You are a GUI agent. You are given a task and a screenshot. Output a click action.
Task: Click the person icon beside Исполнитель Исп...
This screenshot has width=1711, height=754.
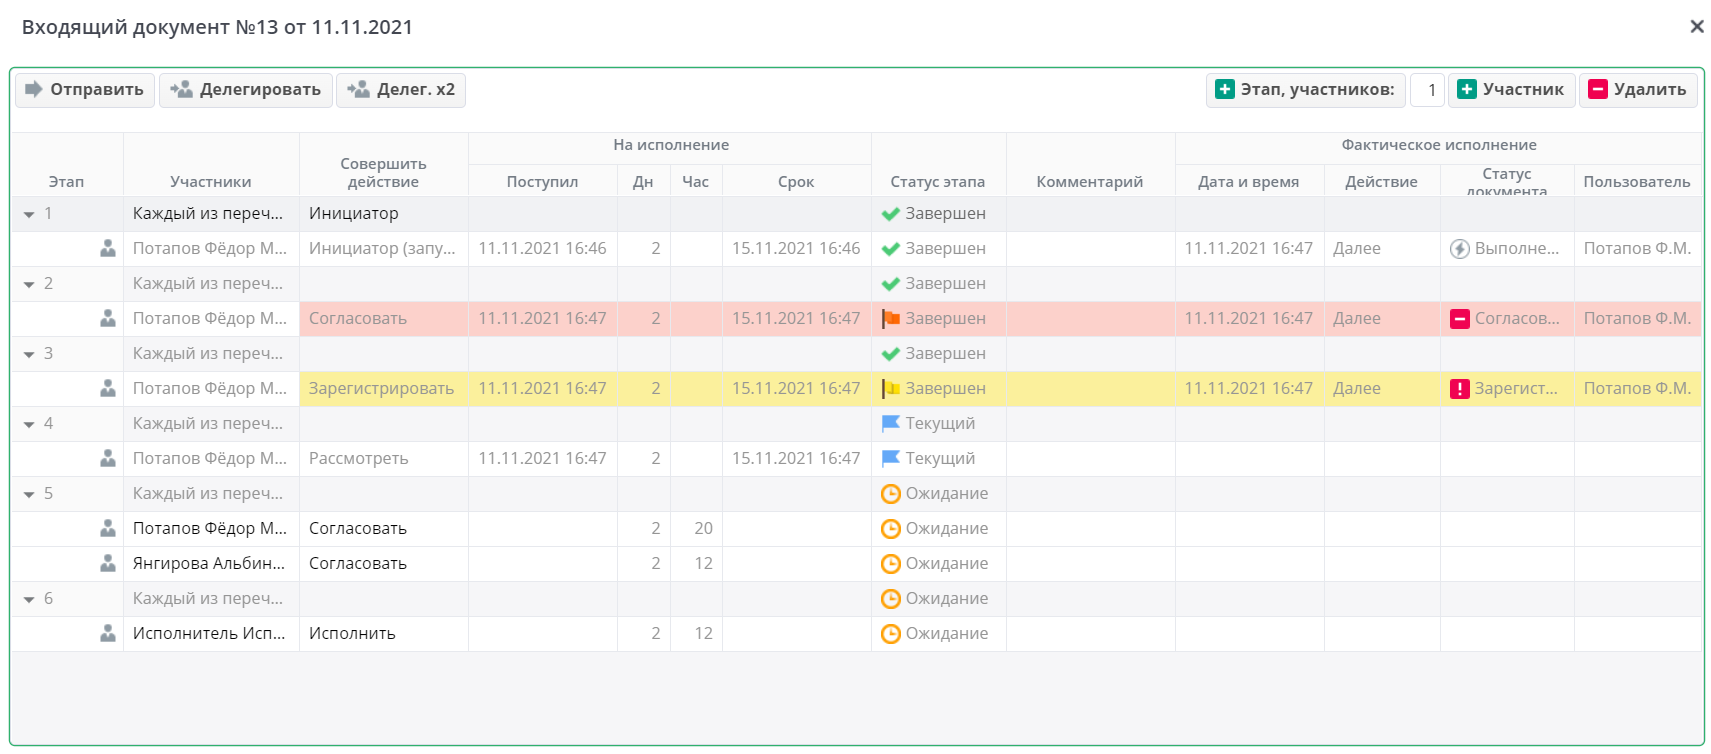pos(108,634)
